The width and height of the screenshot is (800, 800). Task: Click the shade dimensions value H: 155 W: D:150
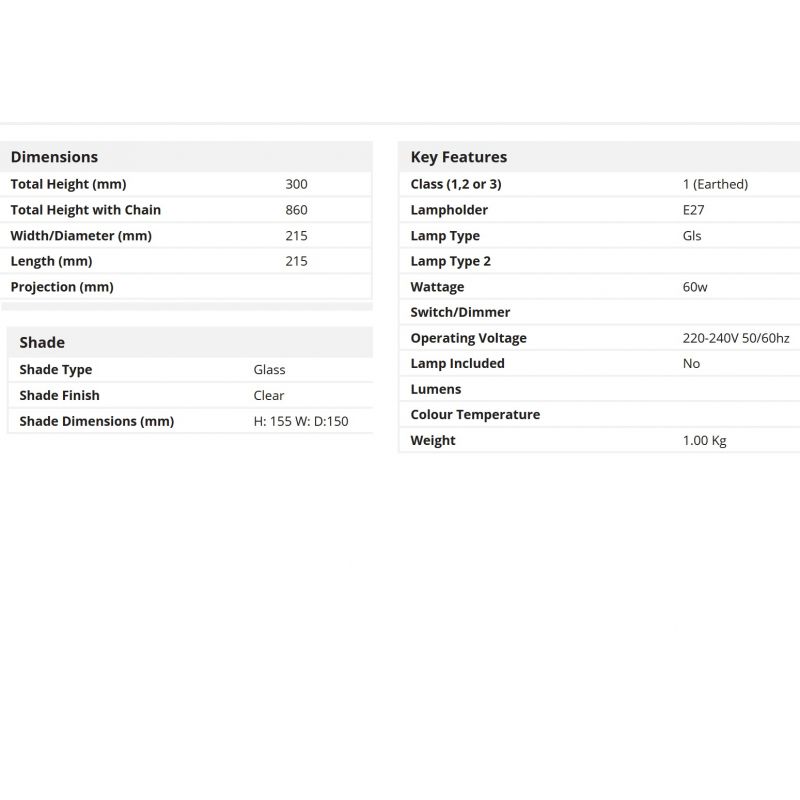pos(301,422)
